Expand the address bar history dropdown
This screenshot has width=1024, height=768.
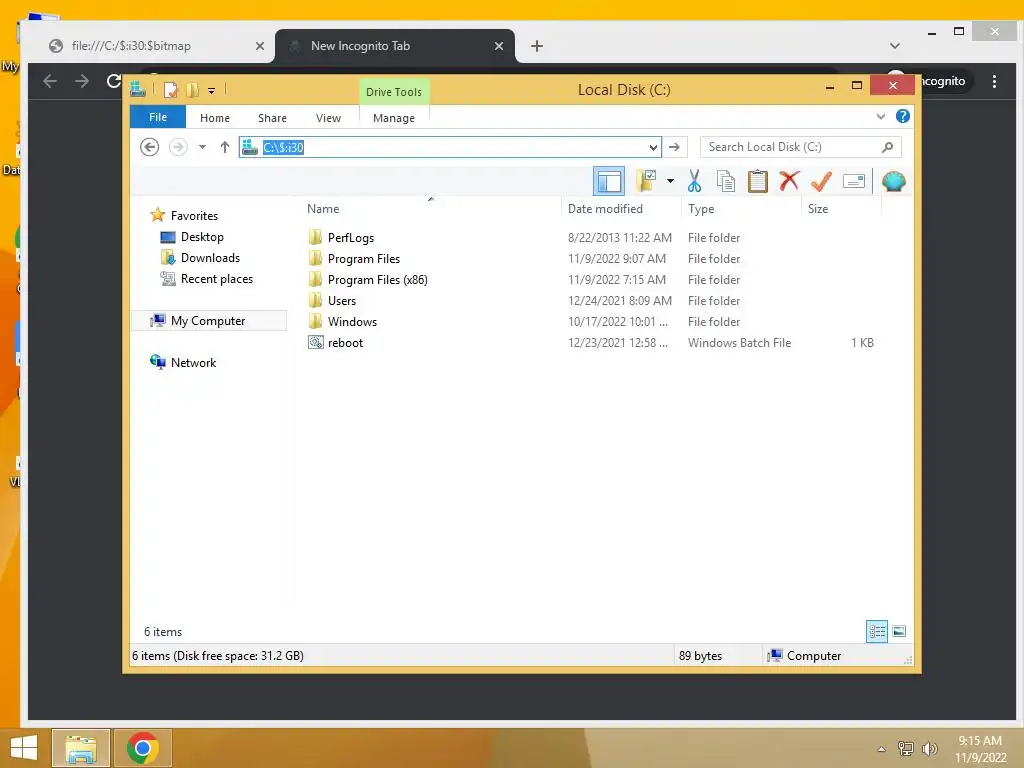coord(653,148)
